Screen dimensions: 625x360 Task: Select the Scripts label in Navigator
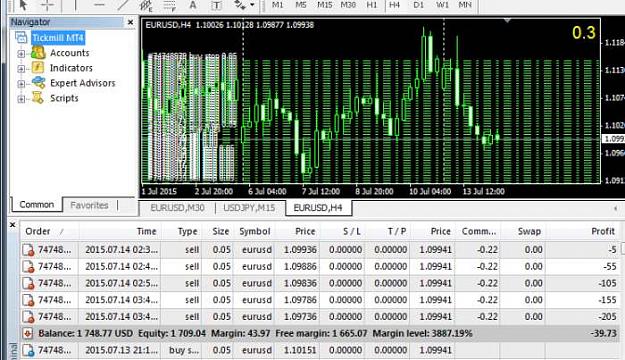[64, 98]
